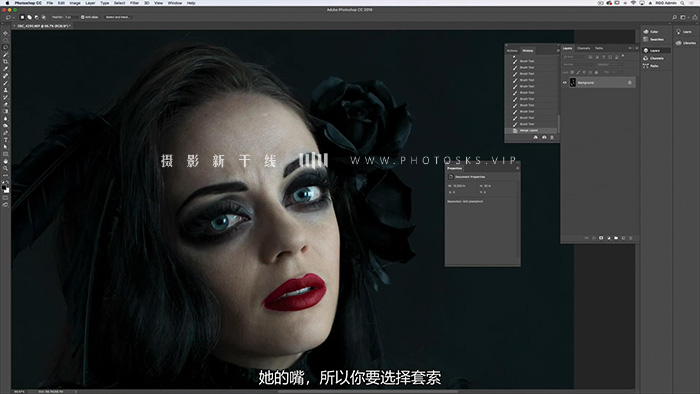The height and width of the screenshot is (394, 700).
Task: Add layer mask from Layers panel bottom
Action: coord(601,238)
